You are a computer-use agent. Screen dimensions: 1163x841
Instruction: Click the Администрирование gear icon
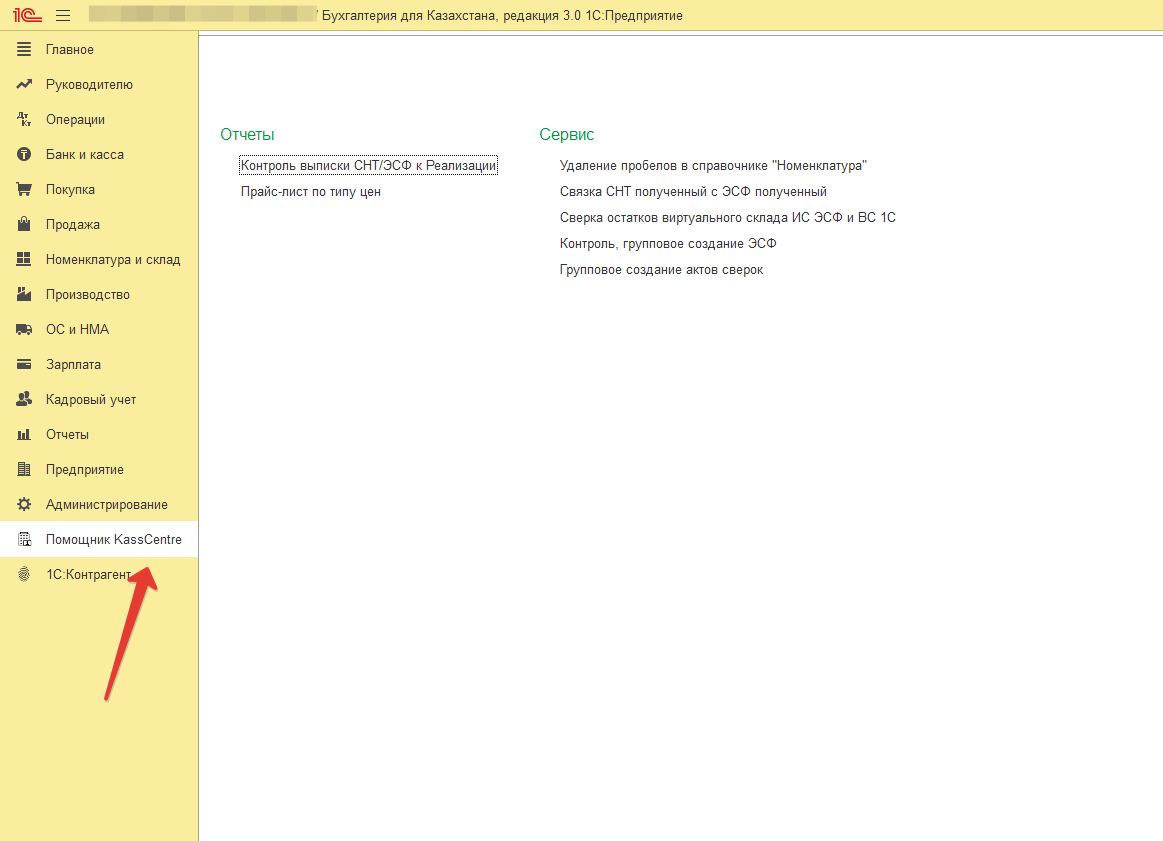[25, 505]
